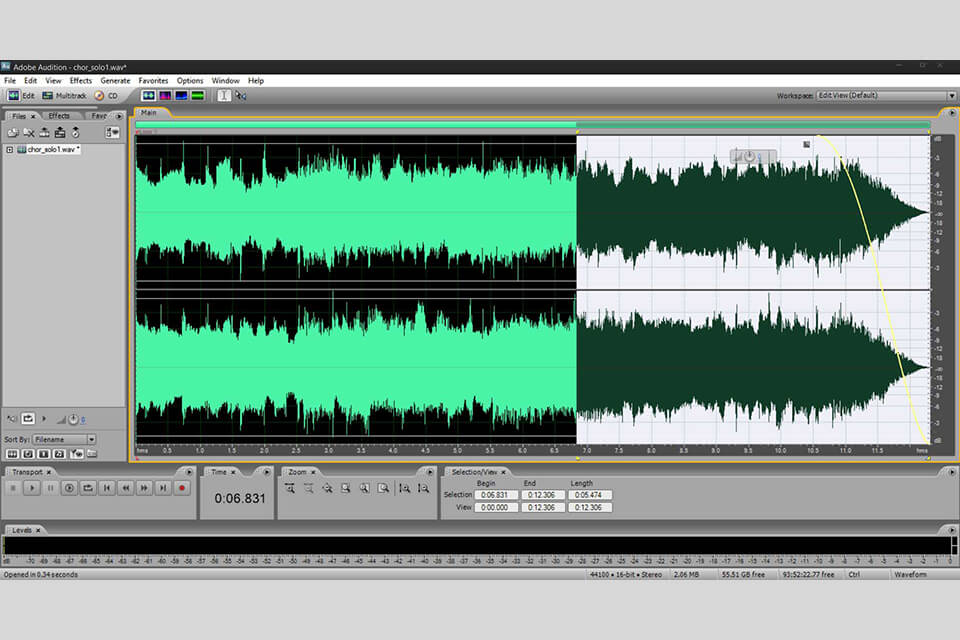Open the Sort By Filename dropdown
Screen dimensions: 960x640
(x=64, y=439)
